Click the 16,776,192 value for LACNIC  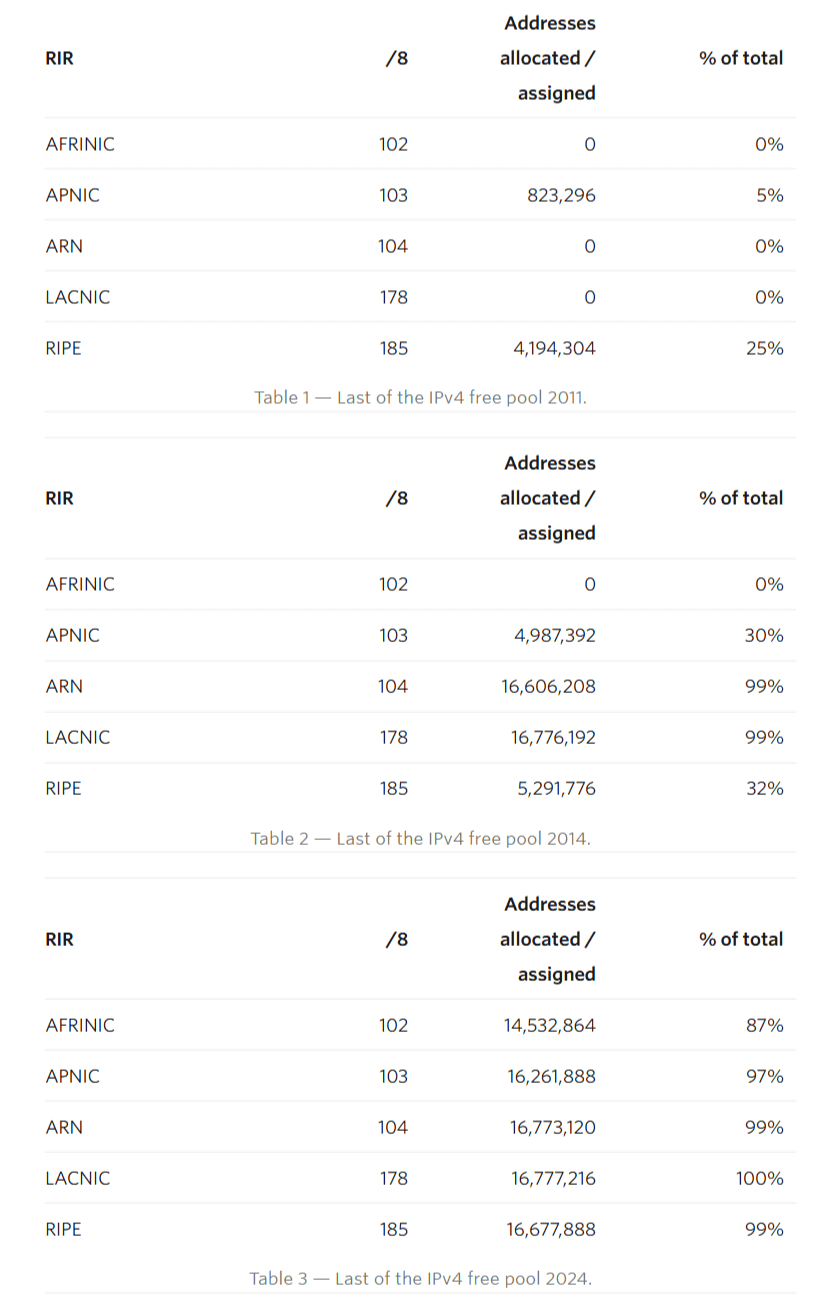tap(553, 737)
